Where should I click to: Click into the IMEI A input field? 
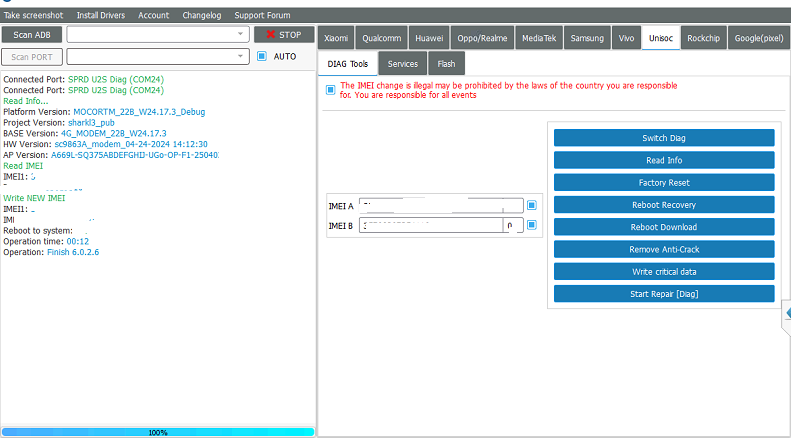(441, 206)
